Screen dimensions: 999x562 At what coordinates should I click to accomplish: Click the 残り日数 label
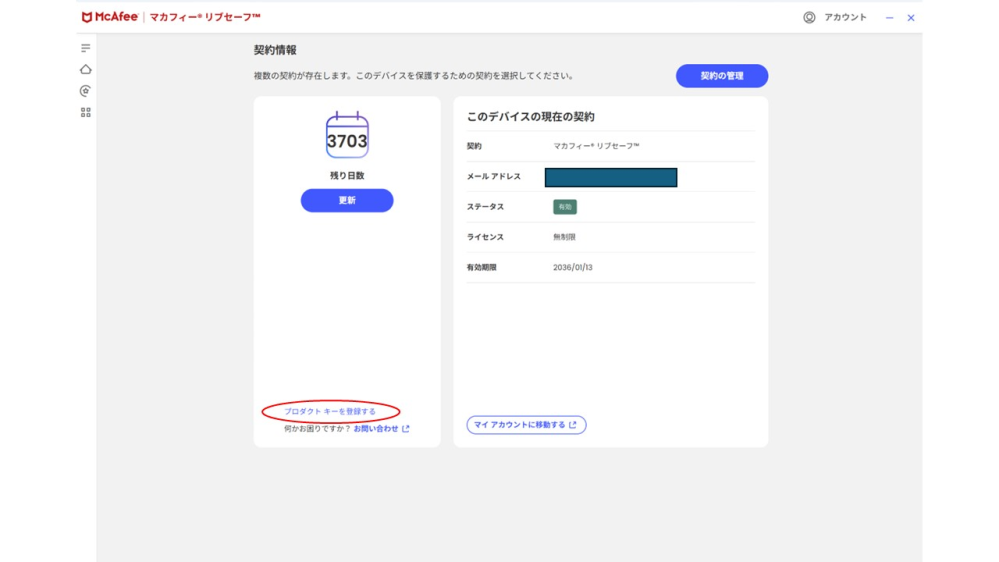(347, 175)
